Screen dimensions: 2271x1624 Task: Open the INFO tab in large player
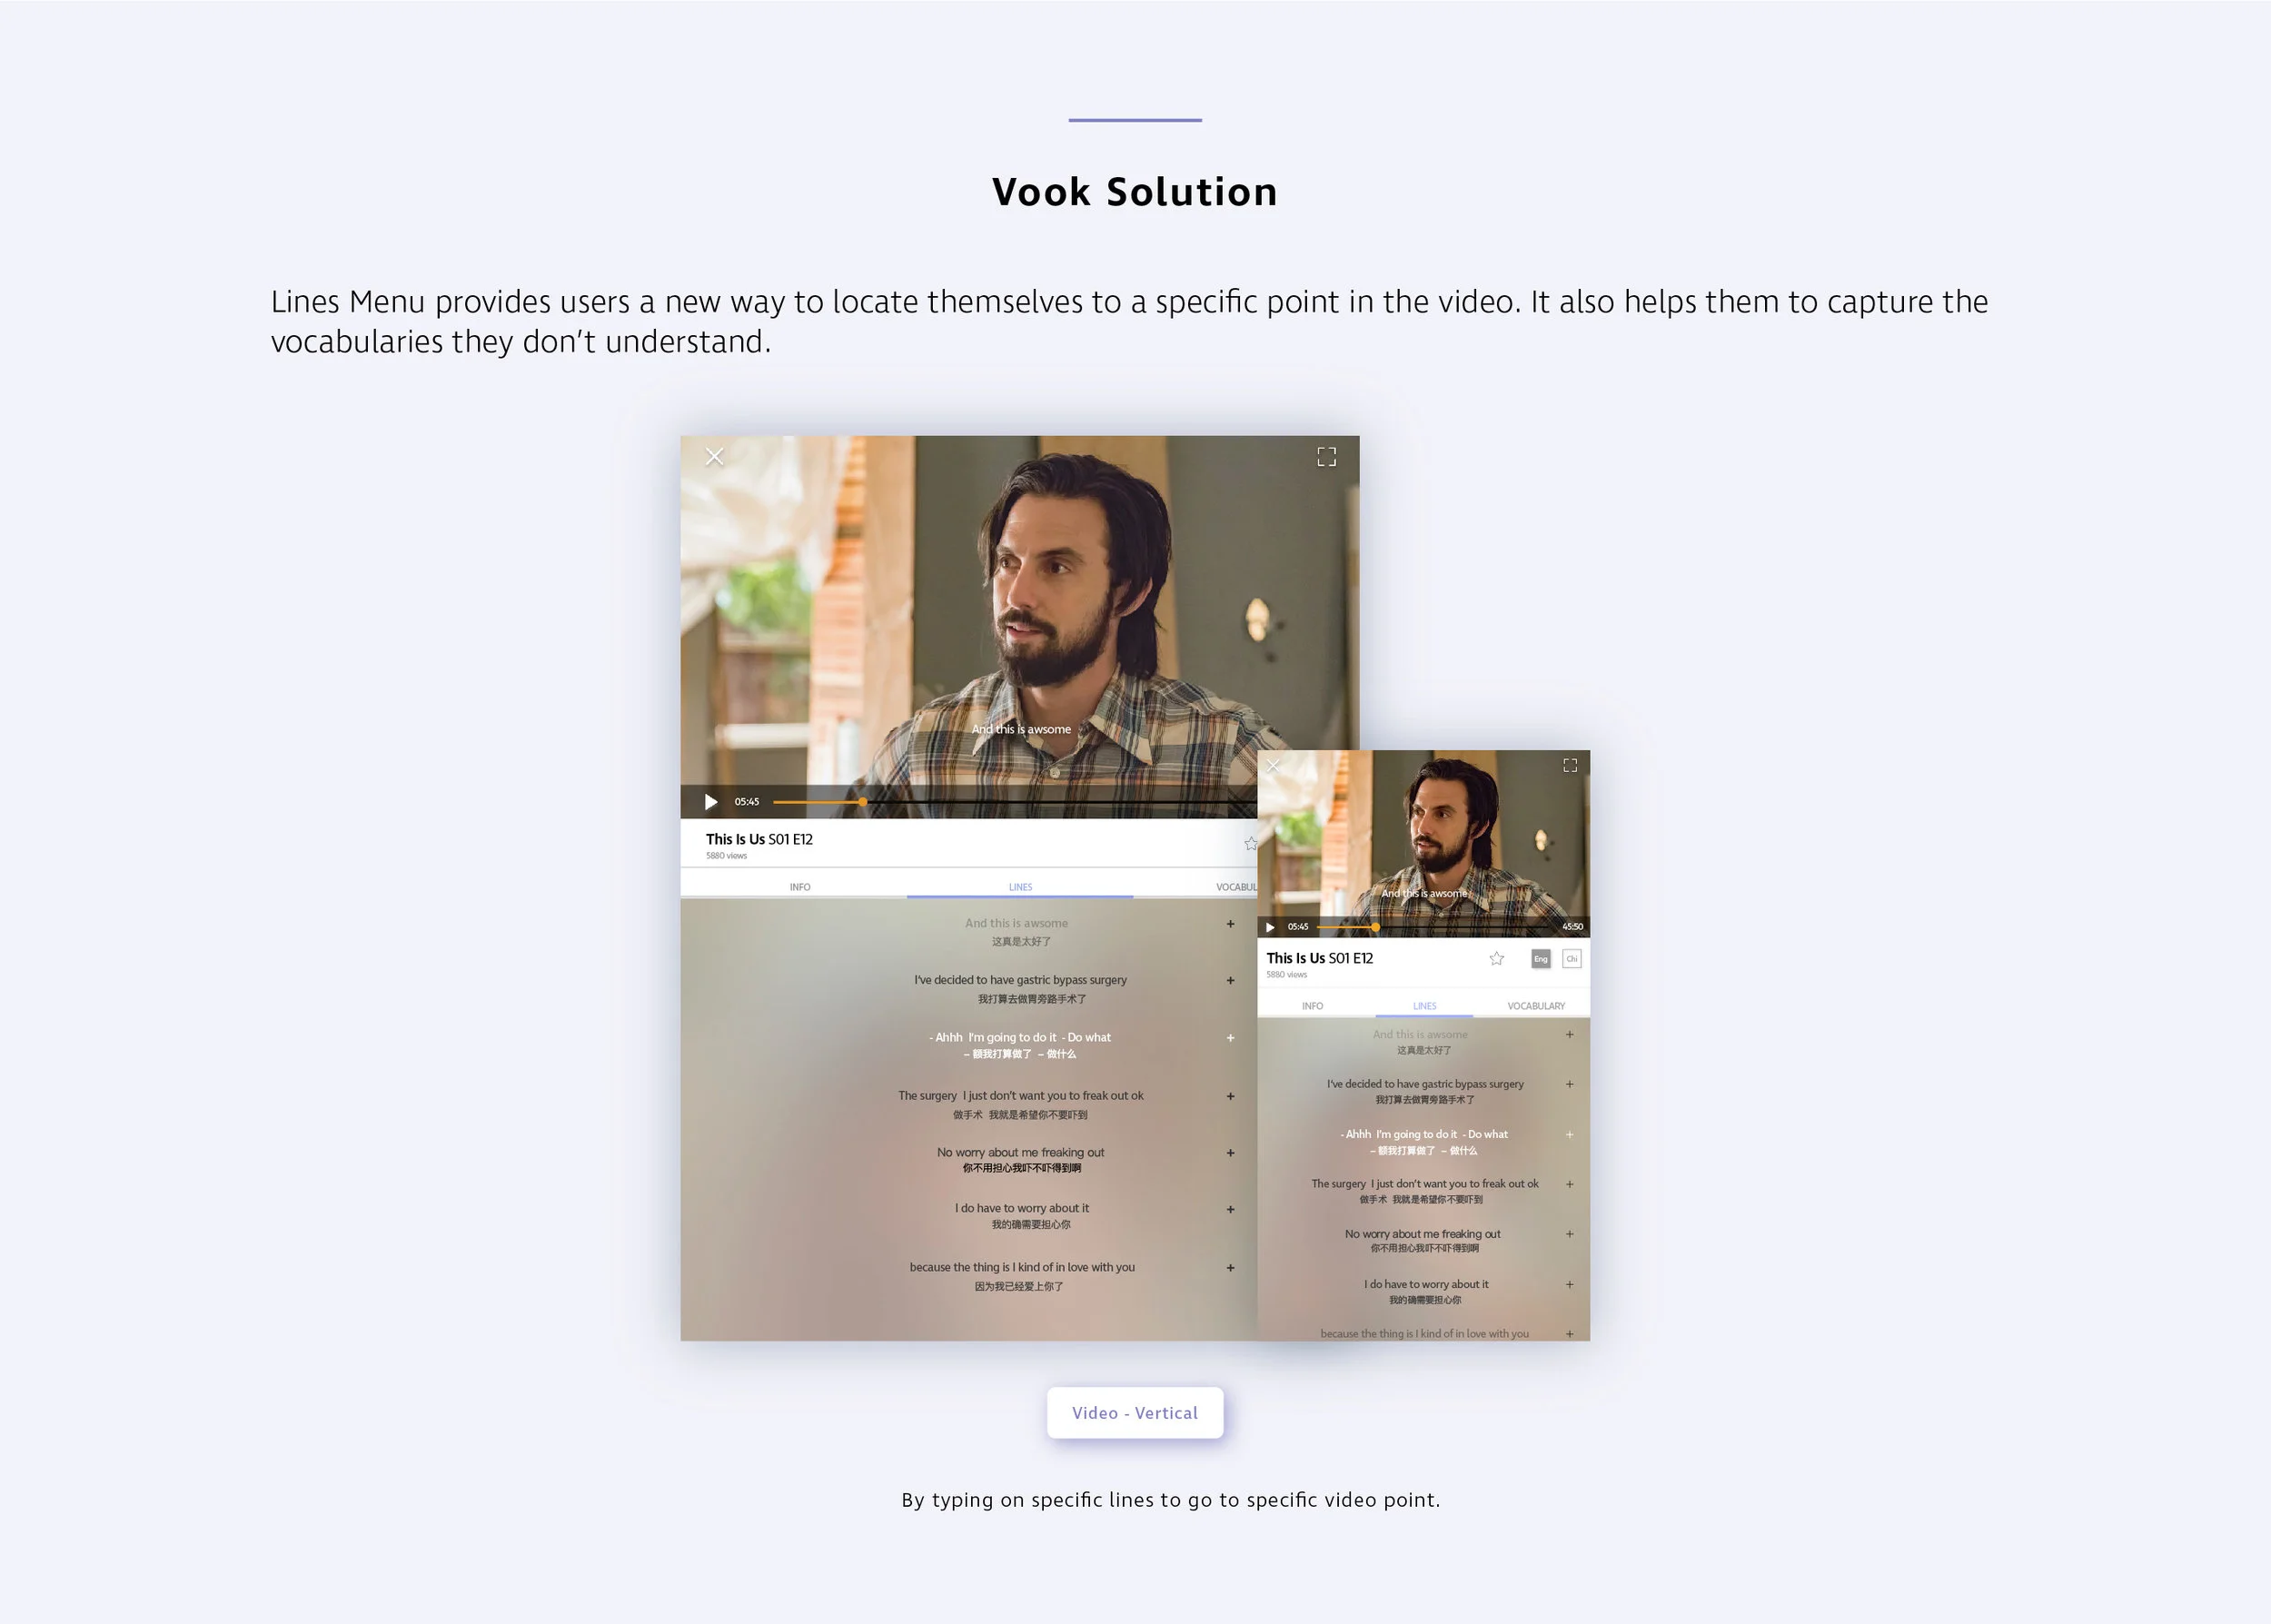[800, 887]
